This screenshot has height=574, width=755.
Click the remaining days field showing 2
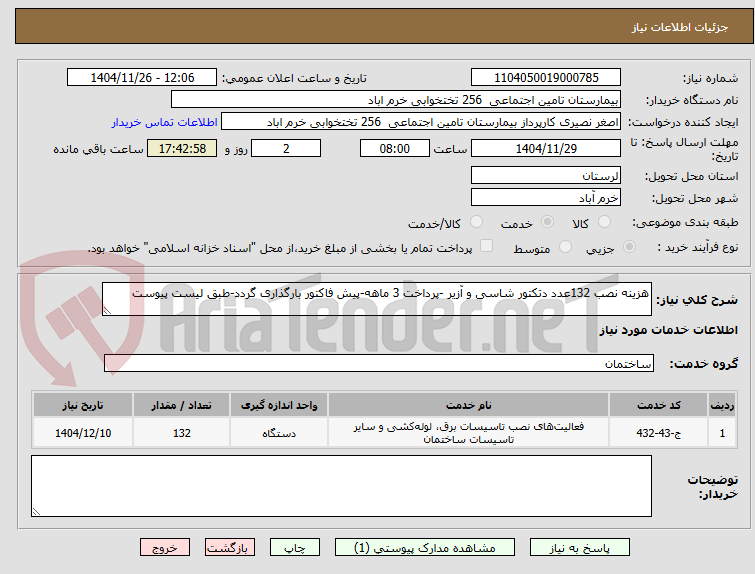click(286, 148)
